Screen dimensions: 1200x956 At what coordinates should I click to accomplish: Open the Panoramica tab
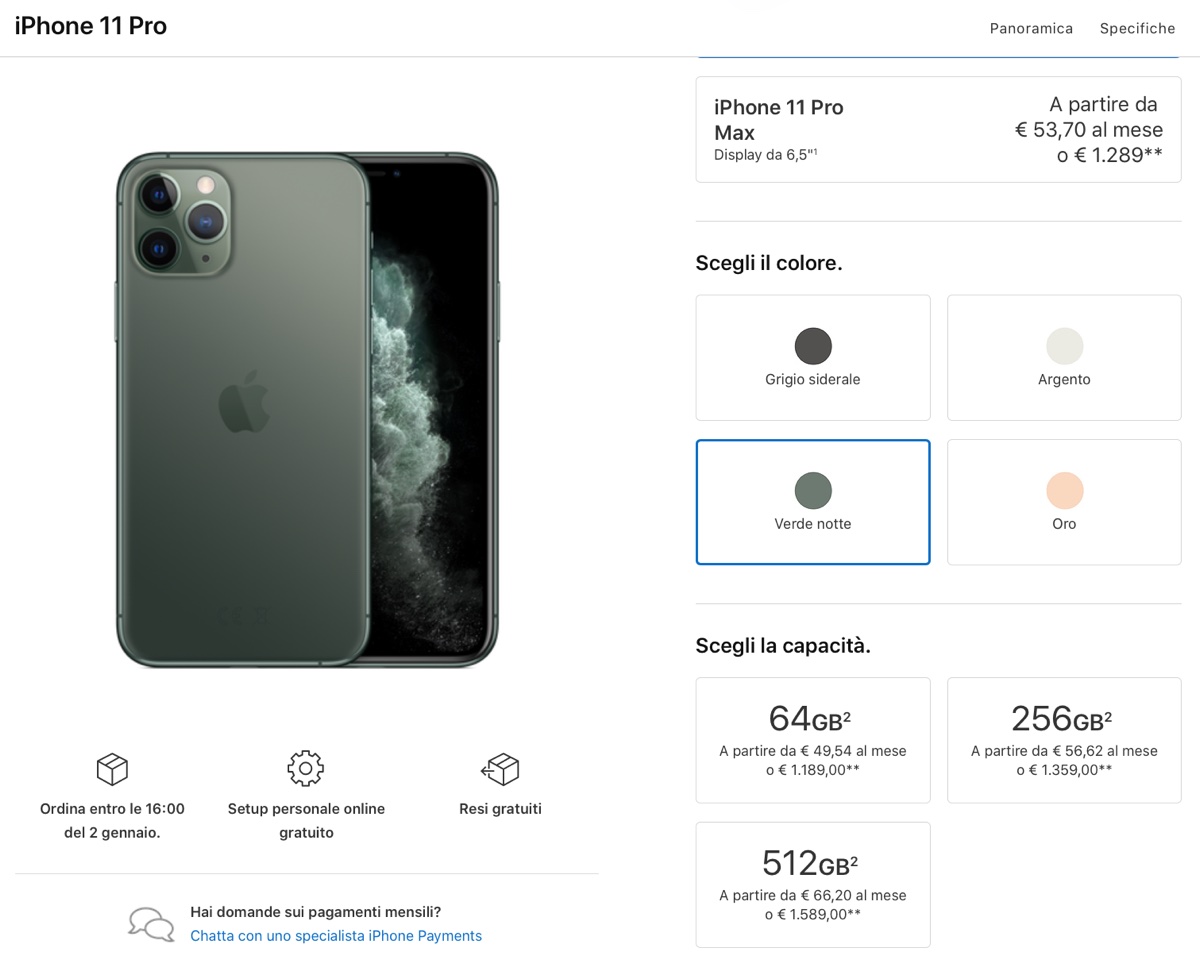1031,28
